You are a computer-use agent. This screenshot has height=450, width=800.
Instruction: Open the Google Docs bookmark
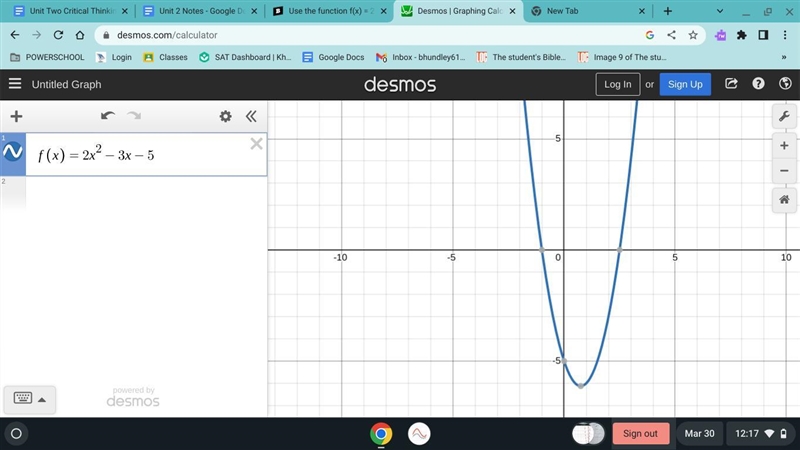(x=333, y=57)
